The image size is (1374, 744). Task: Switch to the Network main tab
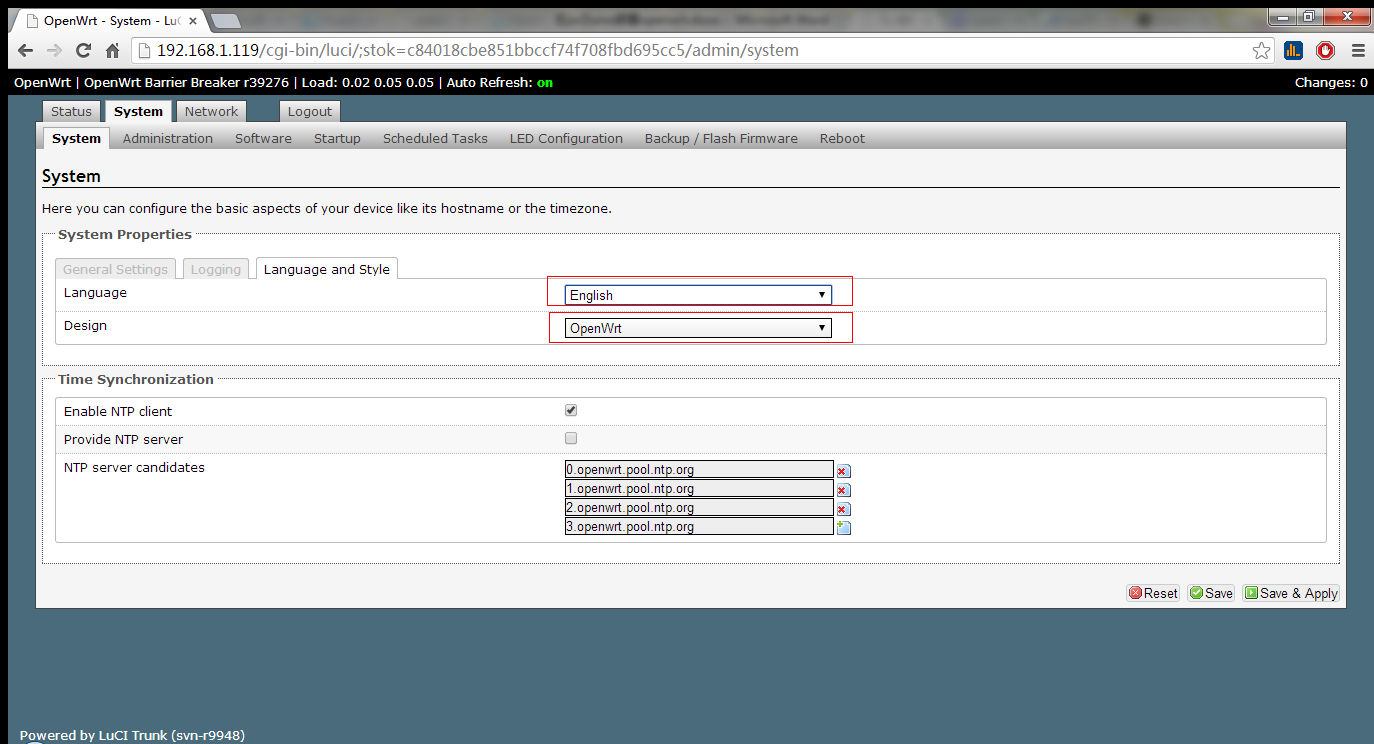click(211, 111)
